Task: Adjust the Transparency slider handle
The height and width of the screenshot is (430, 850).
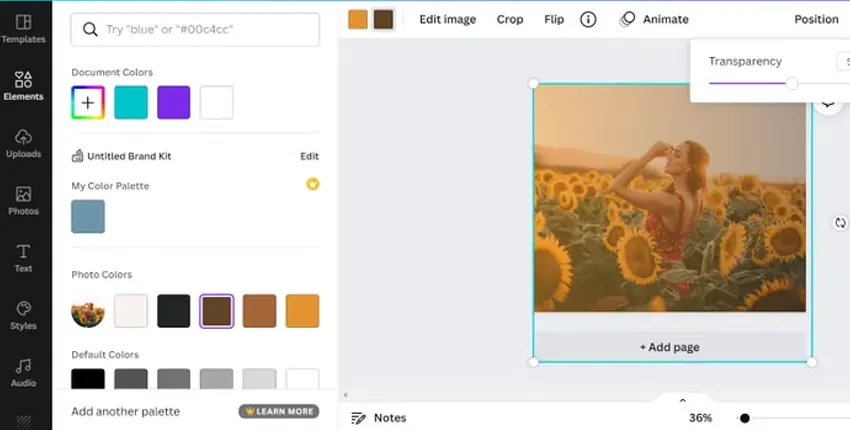Action: coord(792,84)
